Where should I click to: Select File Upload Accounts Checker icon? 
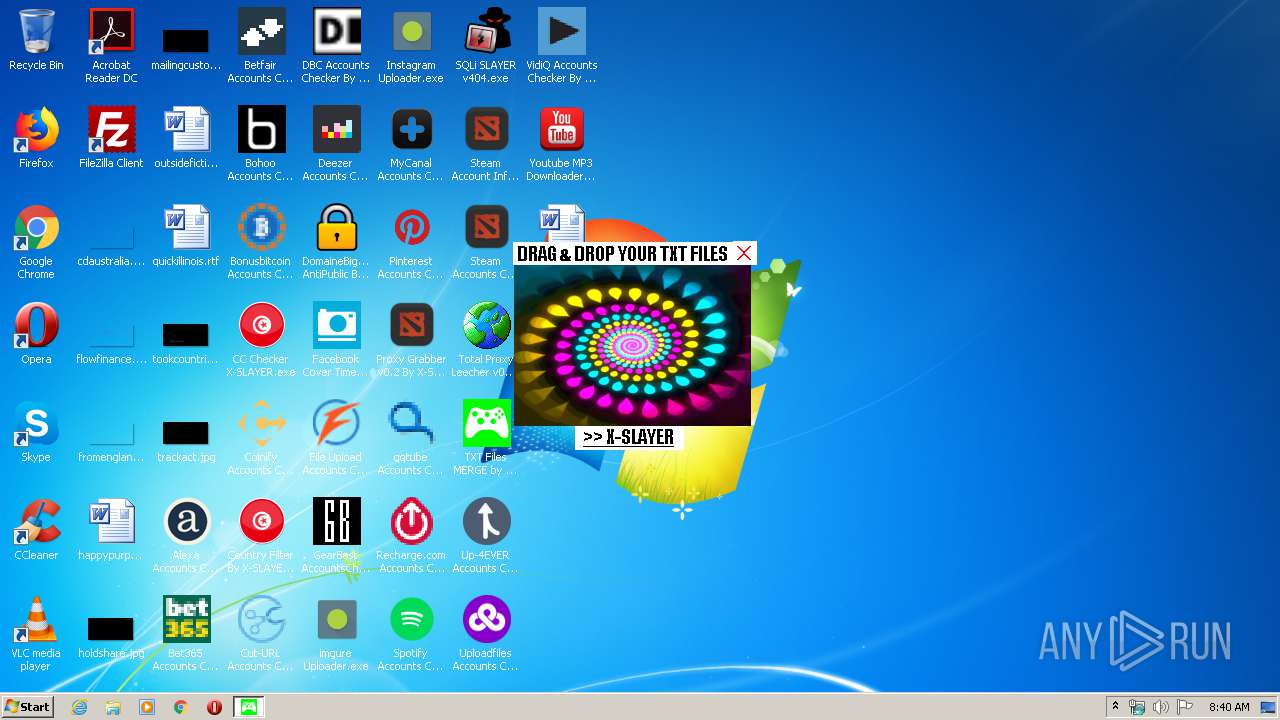pyautogui.click(x=336, y=425)
